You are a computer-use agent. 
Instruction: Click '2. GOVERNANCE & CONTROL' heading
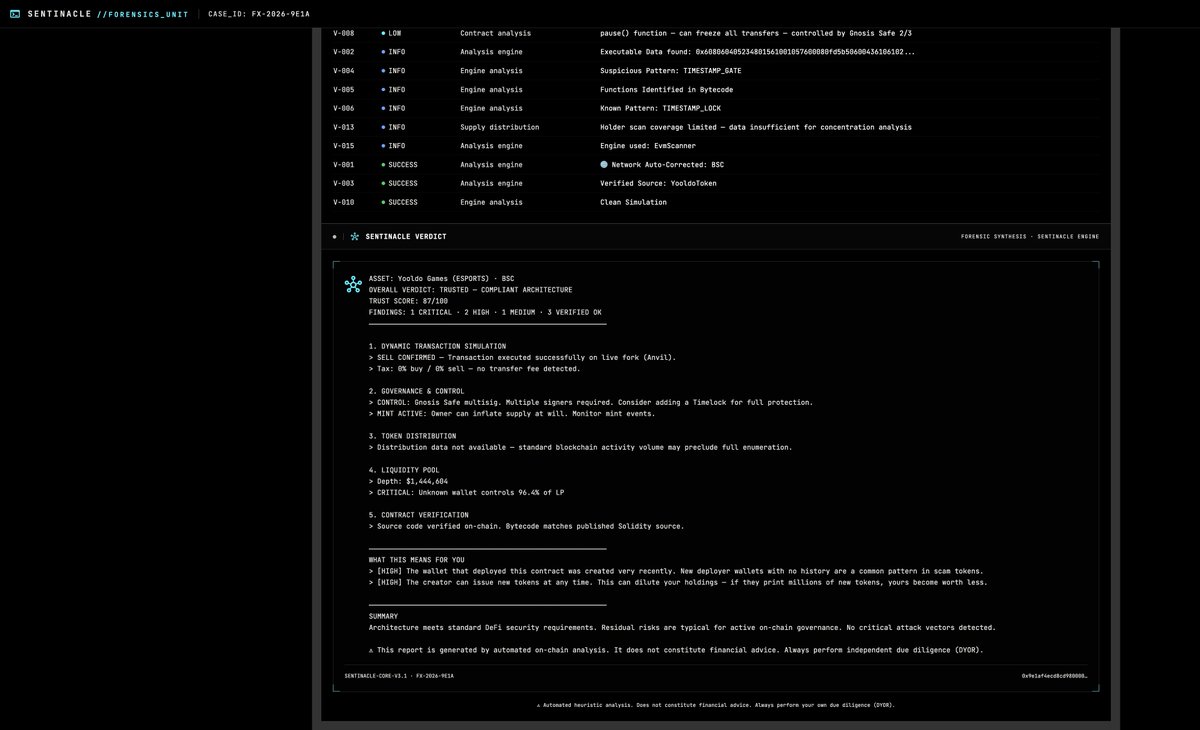416,391
